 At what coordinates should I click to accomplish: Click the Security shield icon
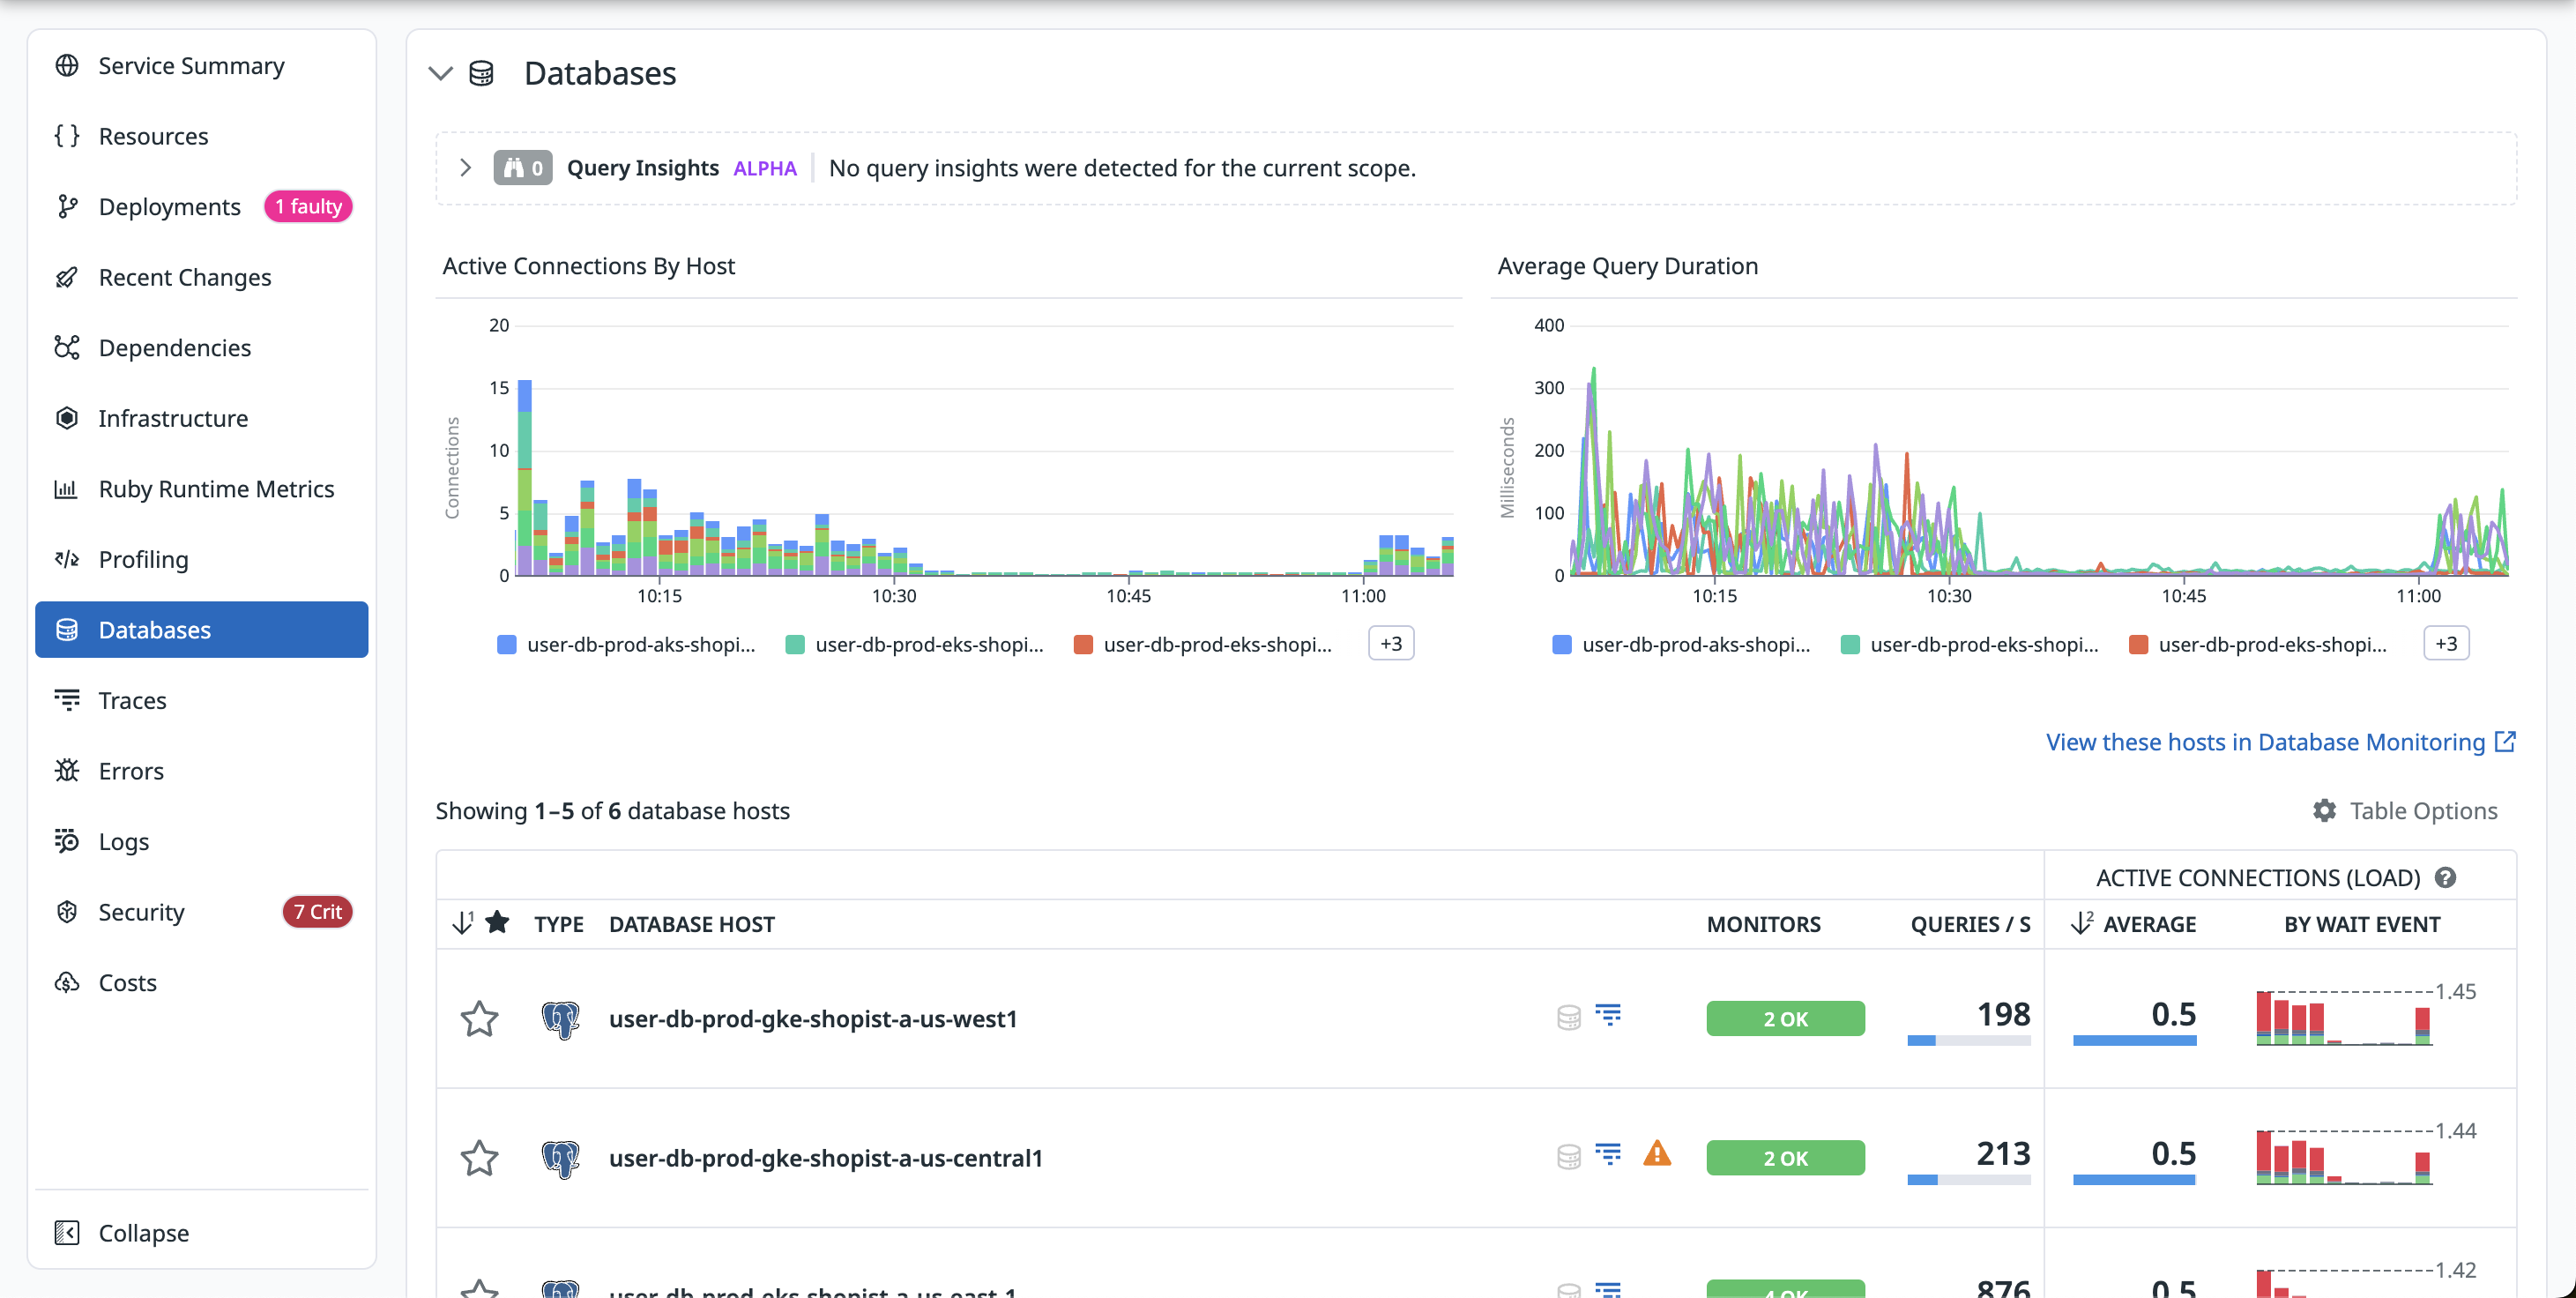pos(66,912)
